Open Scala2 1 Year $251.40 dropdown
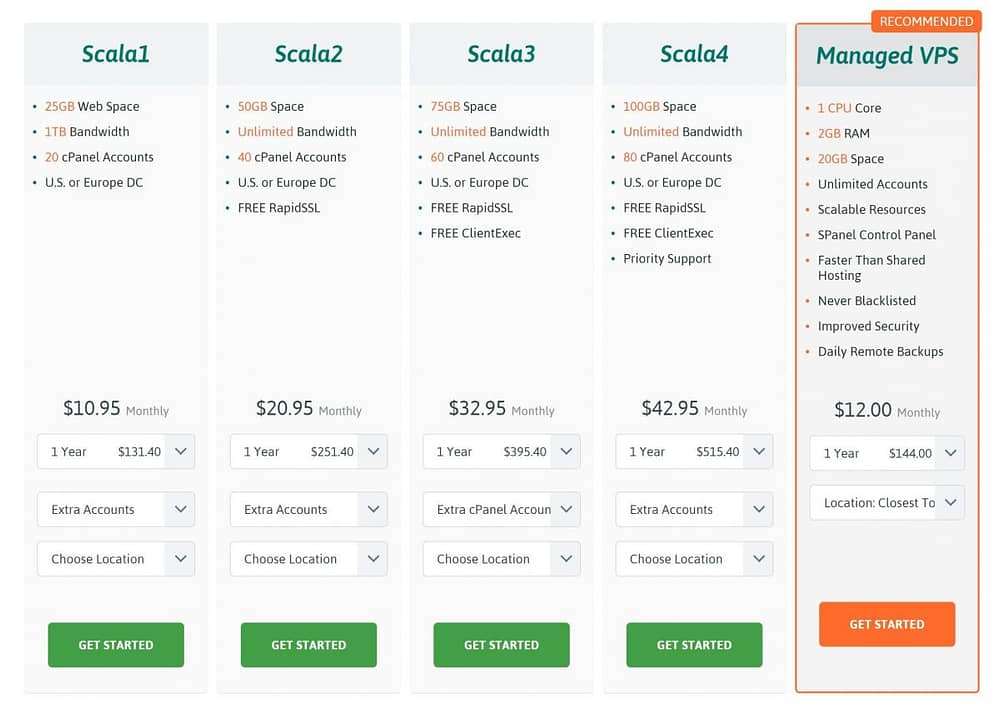 point(309,452)
